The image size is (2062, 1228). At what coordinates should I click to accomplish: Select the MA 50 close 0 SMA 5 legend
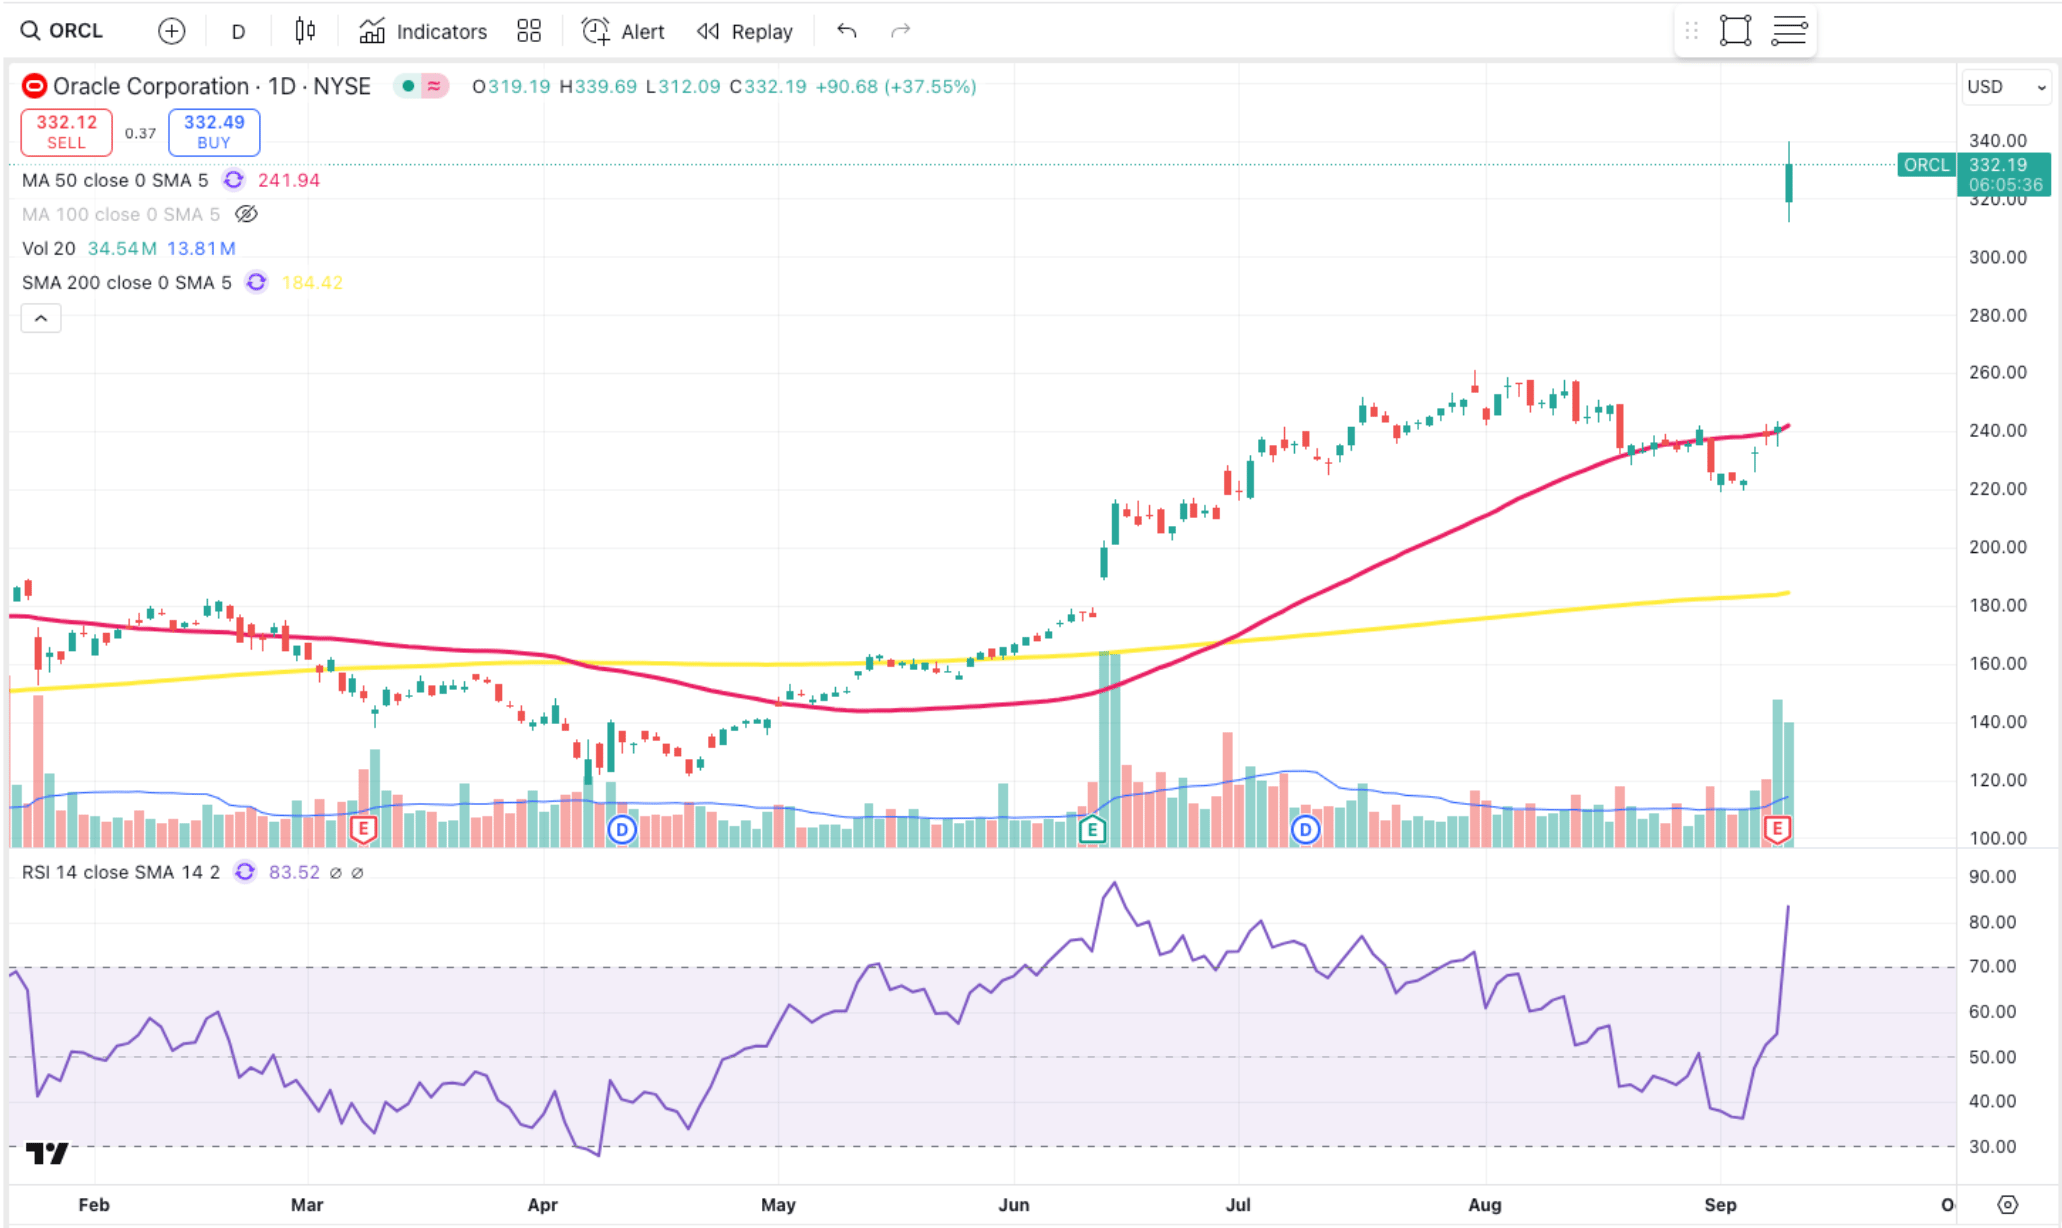point(115,180)
